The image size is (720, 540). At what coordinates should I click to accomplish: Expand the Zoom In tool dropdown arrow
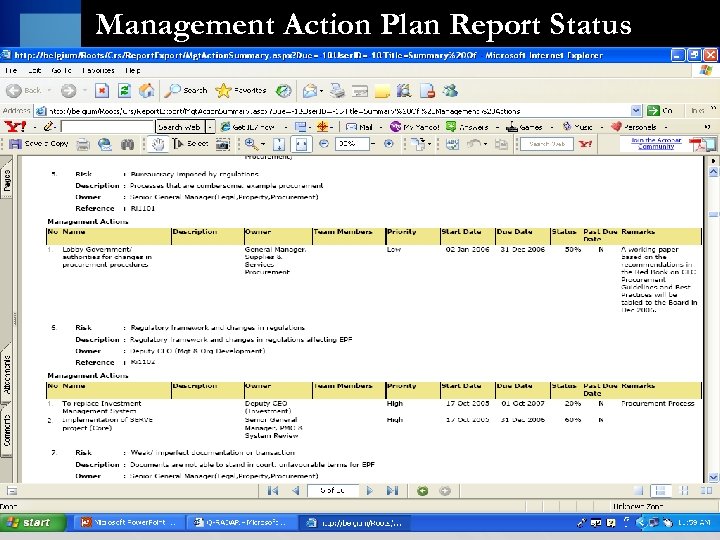263,144
